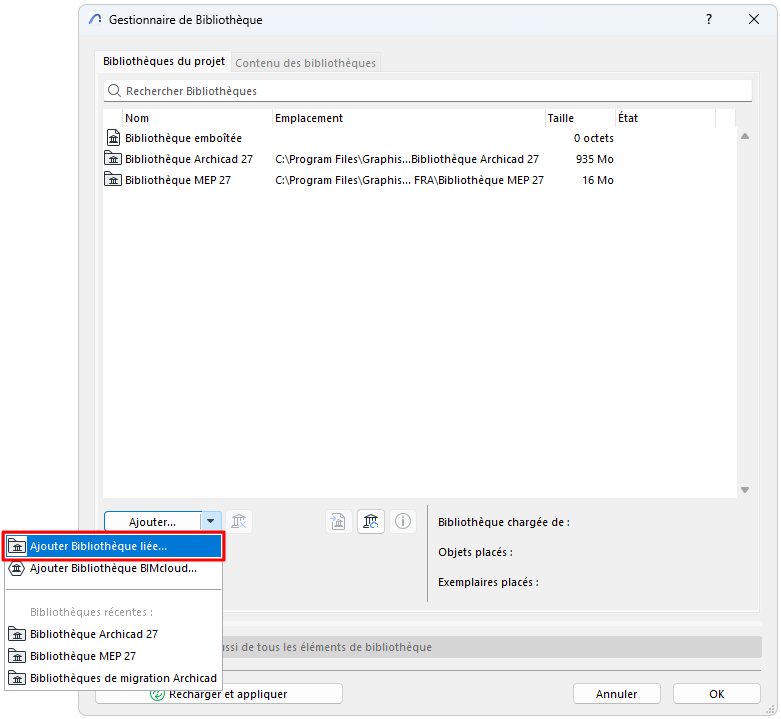Click the recent Bibliothèque MEP 27 menu icon
781x719 pixels.
pos(17,656)
